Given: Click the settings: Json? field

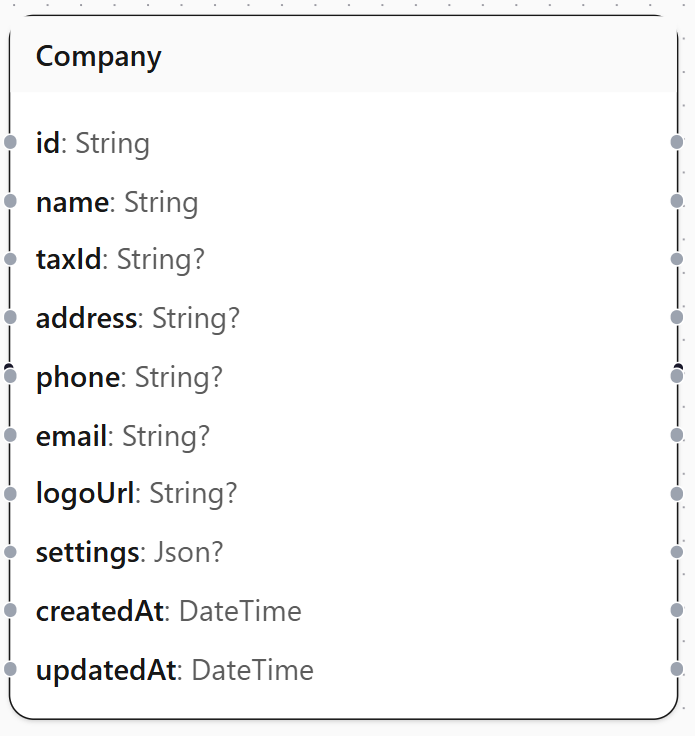Looking at the screenshot, I should coord(344,552).
